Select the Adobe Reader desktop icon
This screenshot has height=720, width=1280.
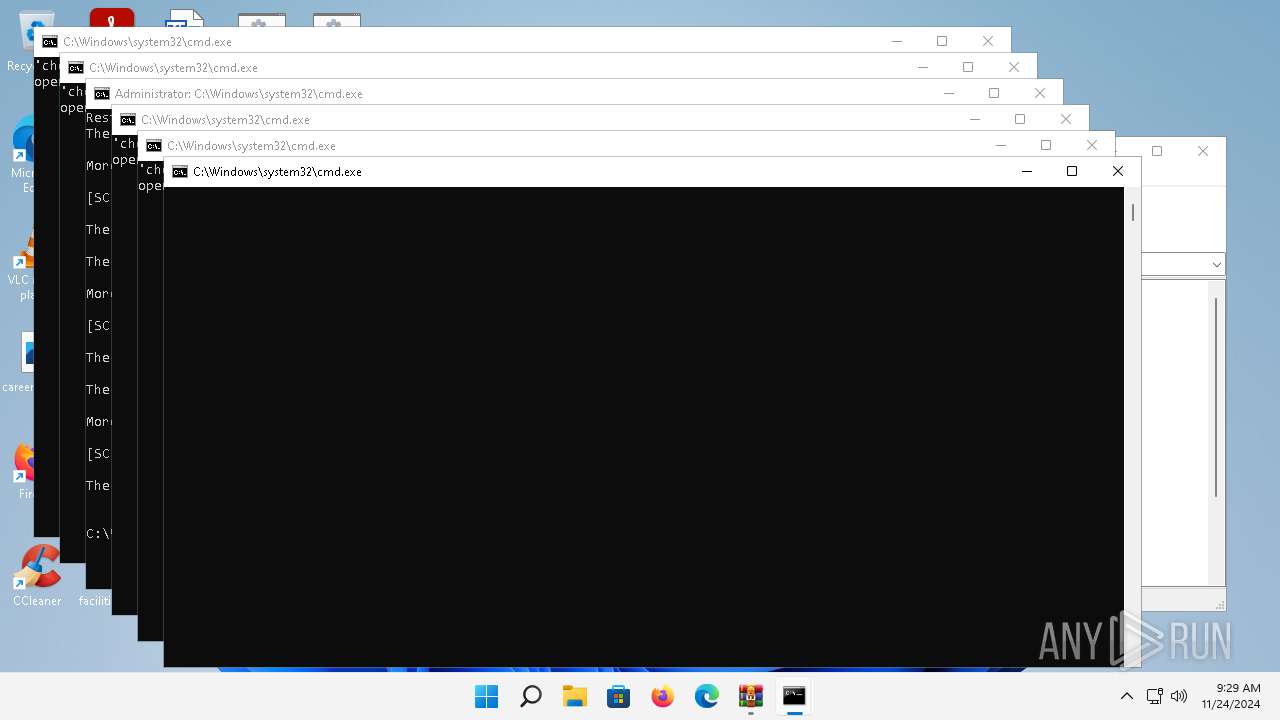(111, 18)
